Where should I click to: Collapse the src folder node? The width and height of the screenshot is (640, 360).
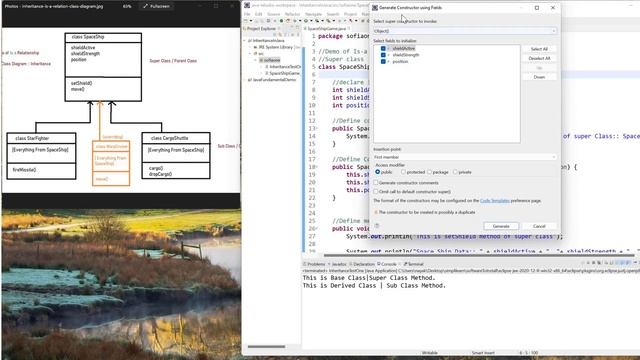tap(250, 53)
